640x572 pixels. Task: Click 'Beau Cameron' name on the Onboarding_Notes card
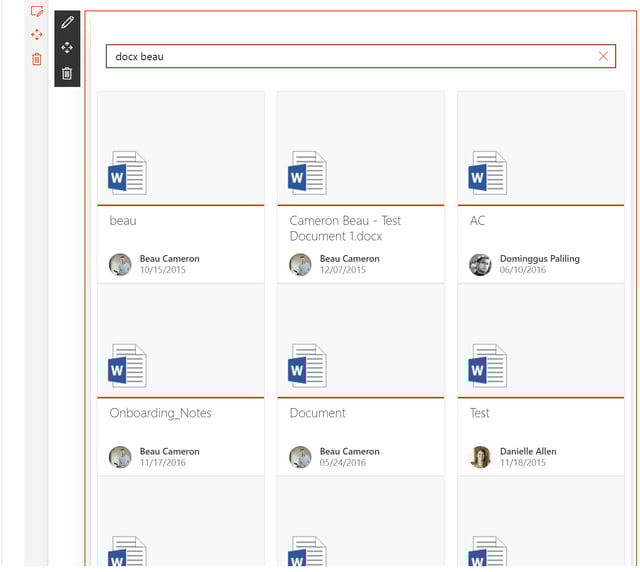(x=169, y=451)
